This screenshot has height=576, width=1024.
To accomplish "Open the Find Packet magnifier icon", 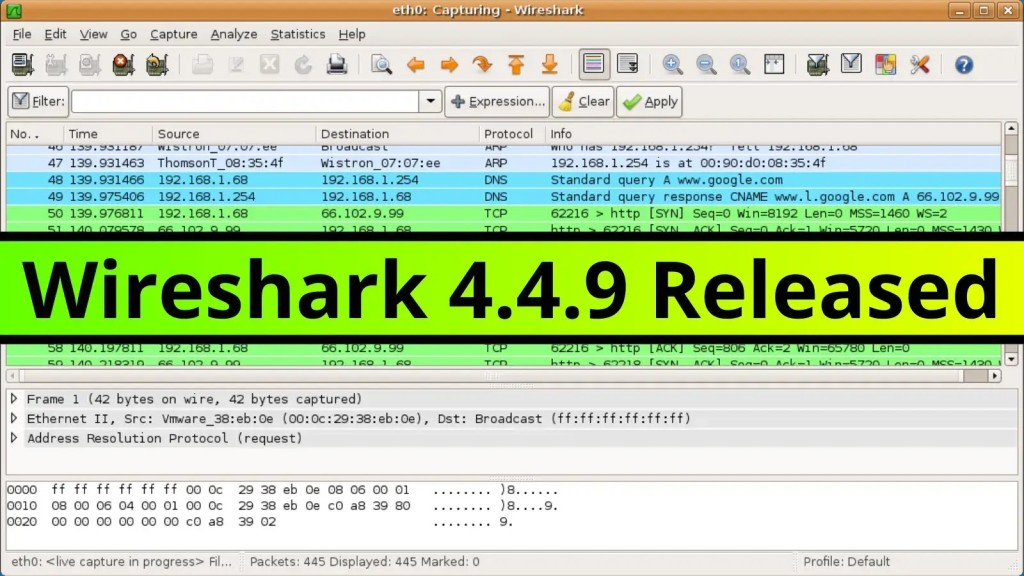I will 382,64.
